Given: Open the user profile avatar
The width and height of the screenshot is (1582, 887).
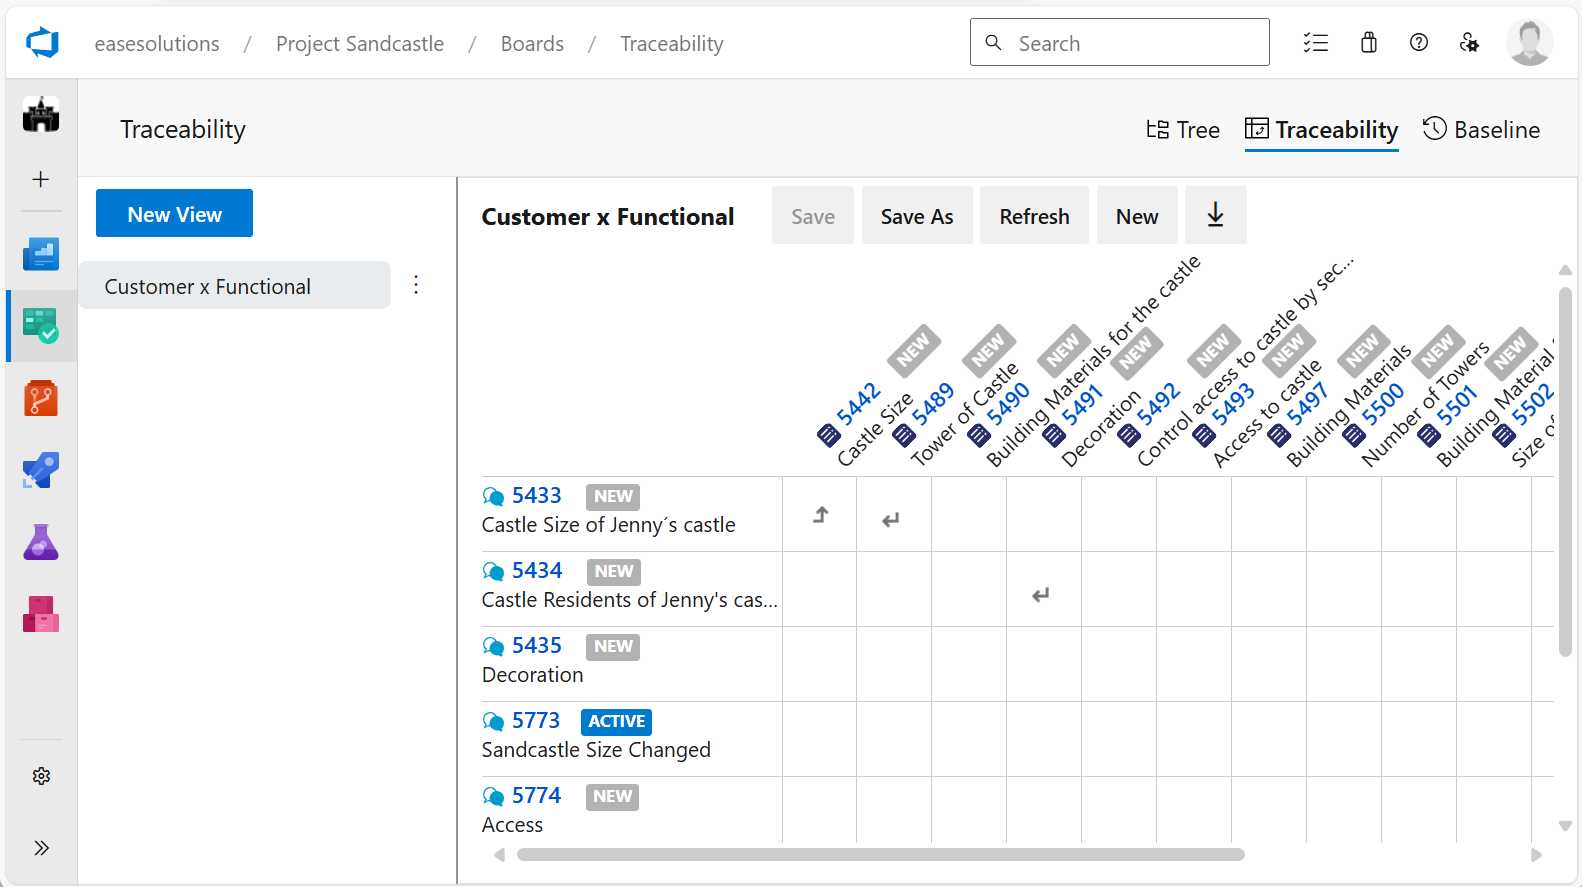Looking at the screenshot, I should coord(1530,42).
